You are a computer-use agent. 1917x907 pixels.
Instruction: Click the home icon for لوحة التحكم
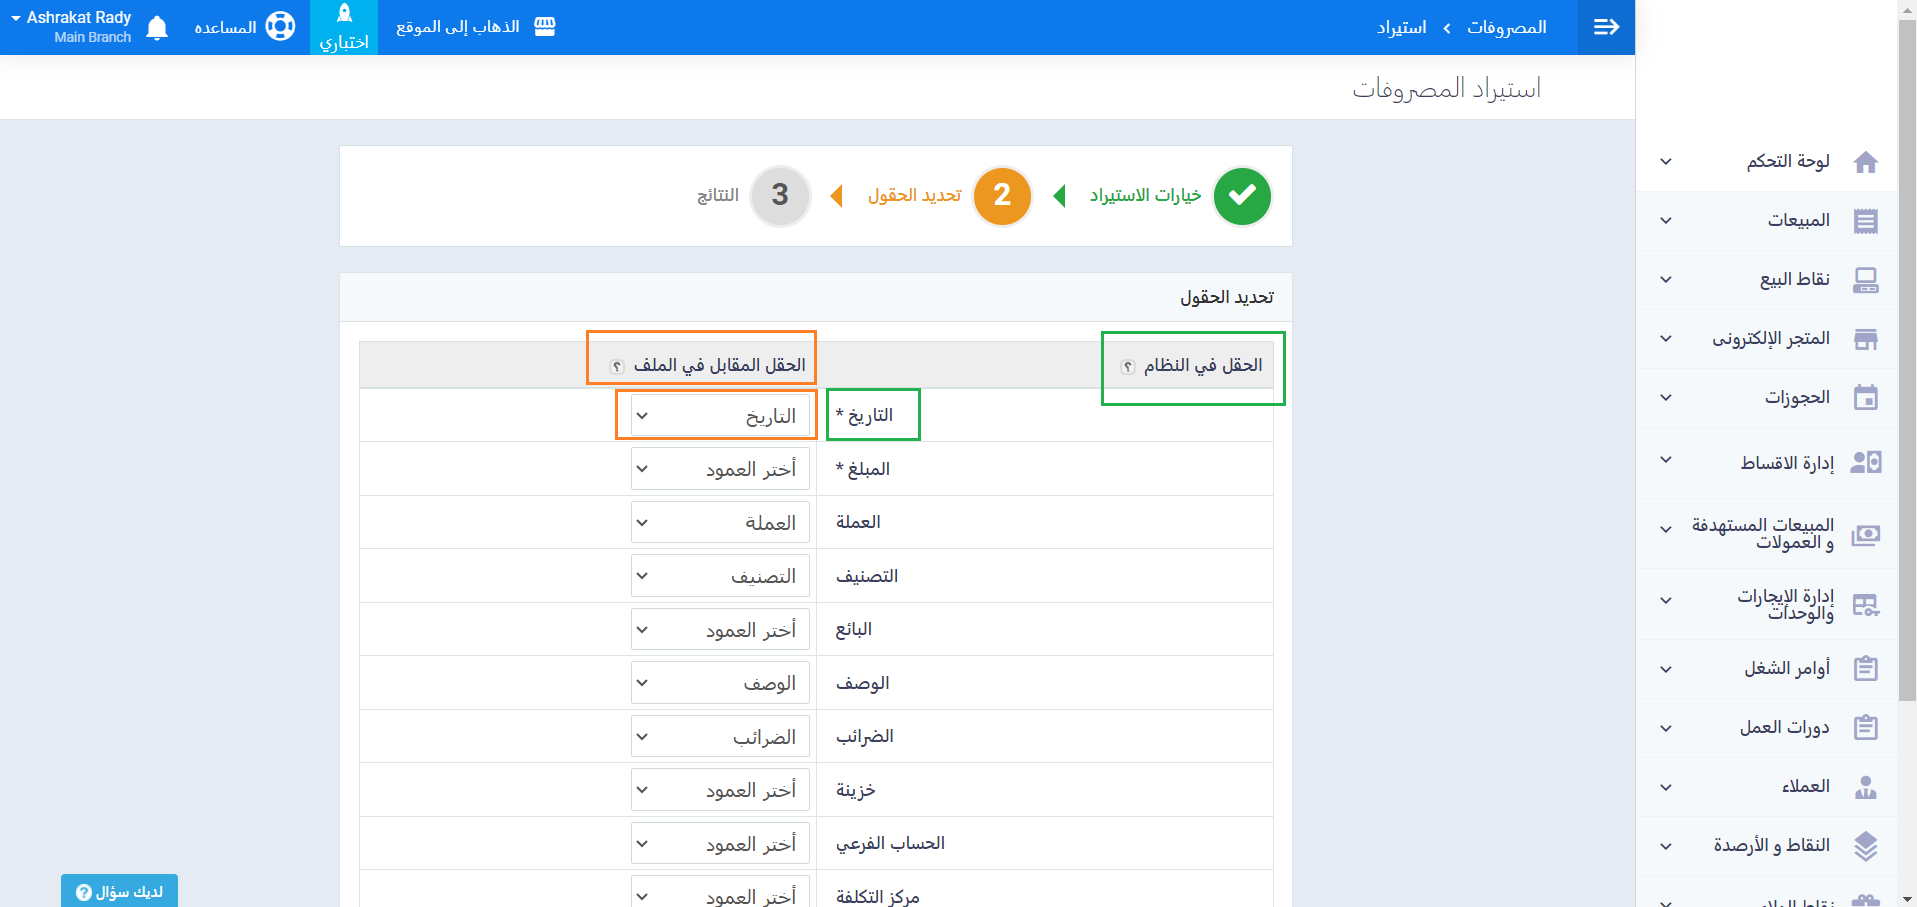coord(1865,162)
